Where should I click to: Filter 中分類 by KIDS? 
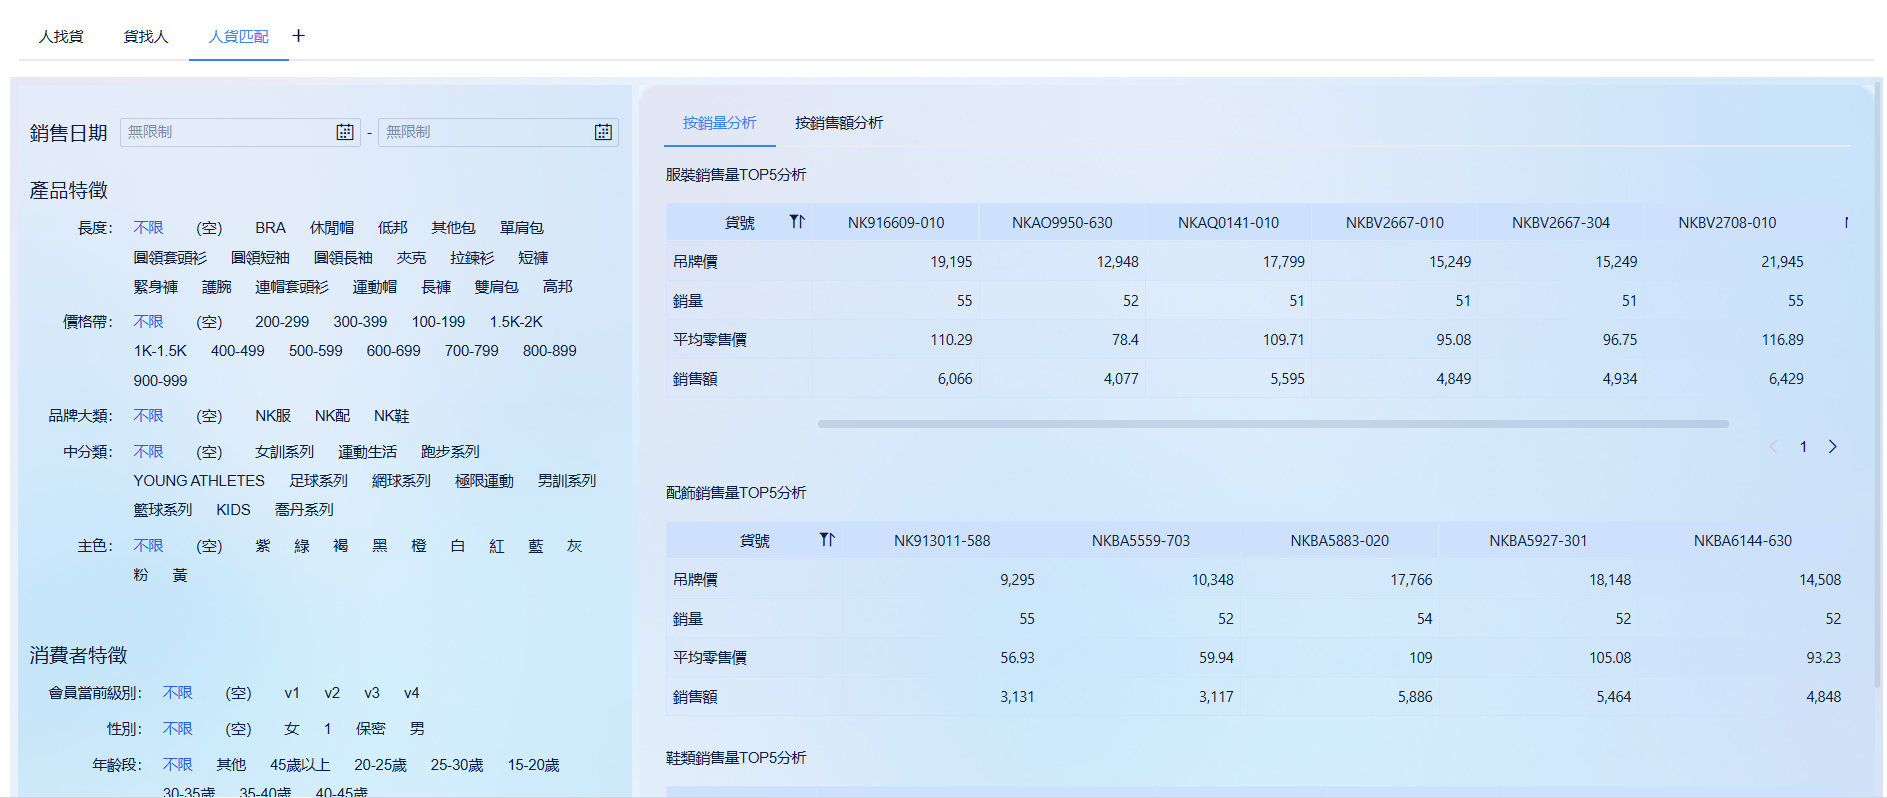click(233, 510)
